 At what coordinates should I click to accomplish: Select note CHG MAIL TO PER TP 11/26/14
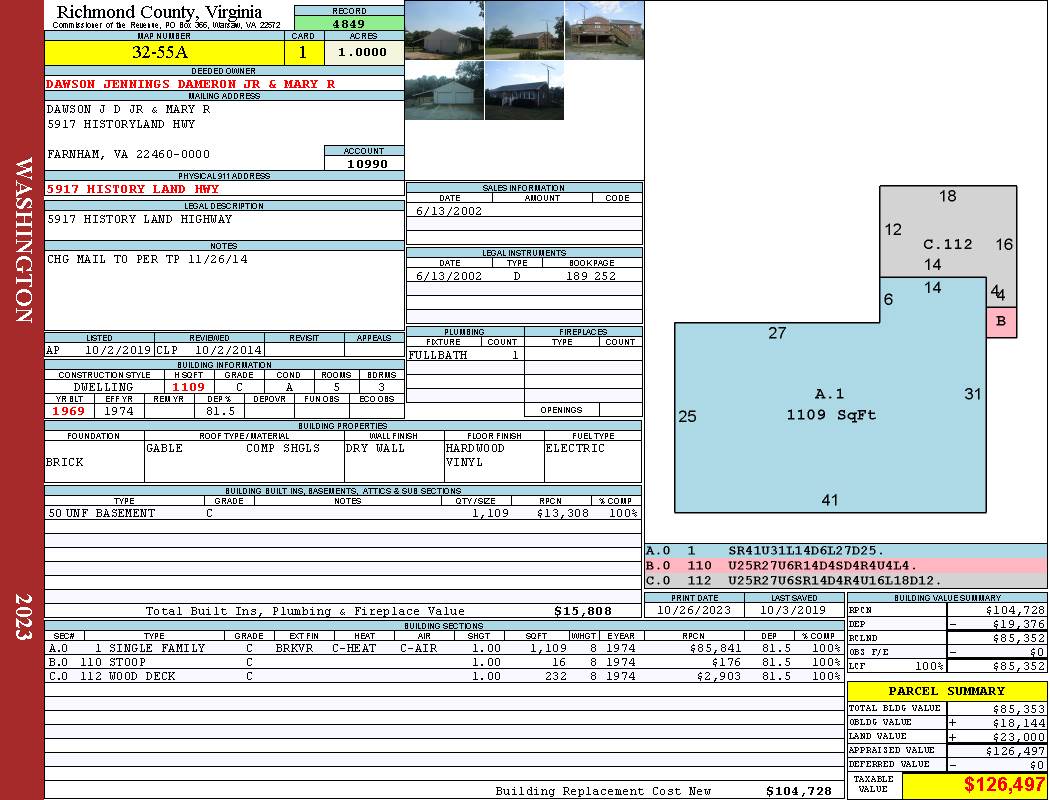click(147, 259)
